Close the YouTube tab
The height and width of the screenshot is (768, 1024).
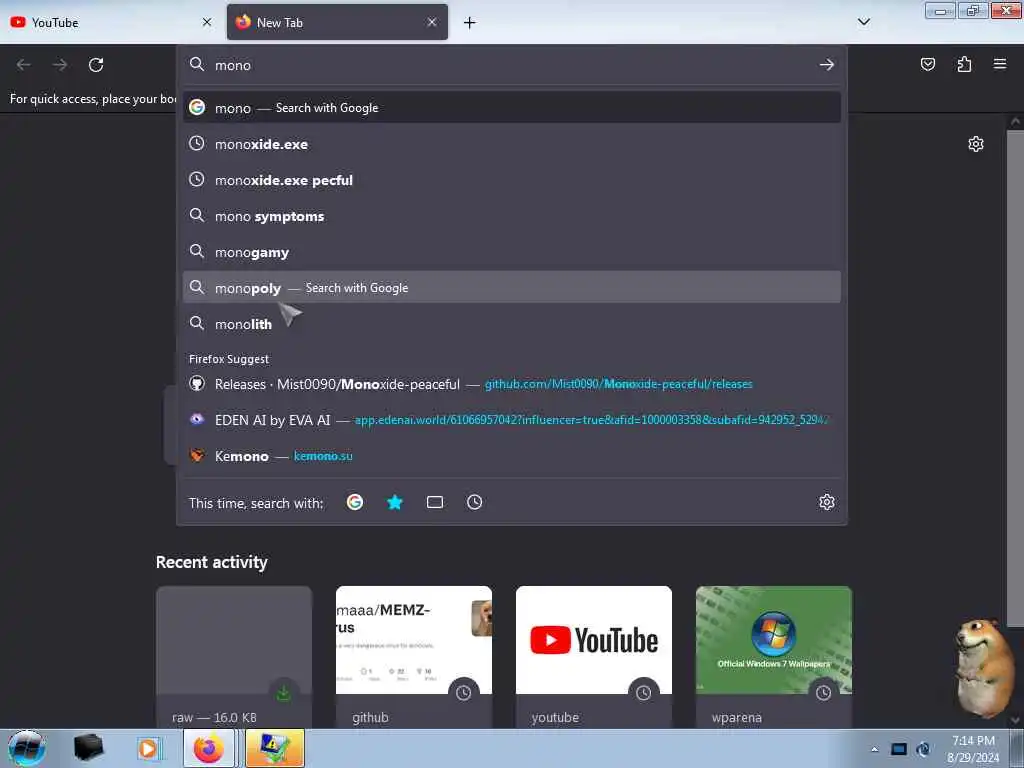tap(207, 22)
